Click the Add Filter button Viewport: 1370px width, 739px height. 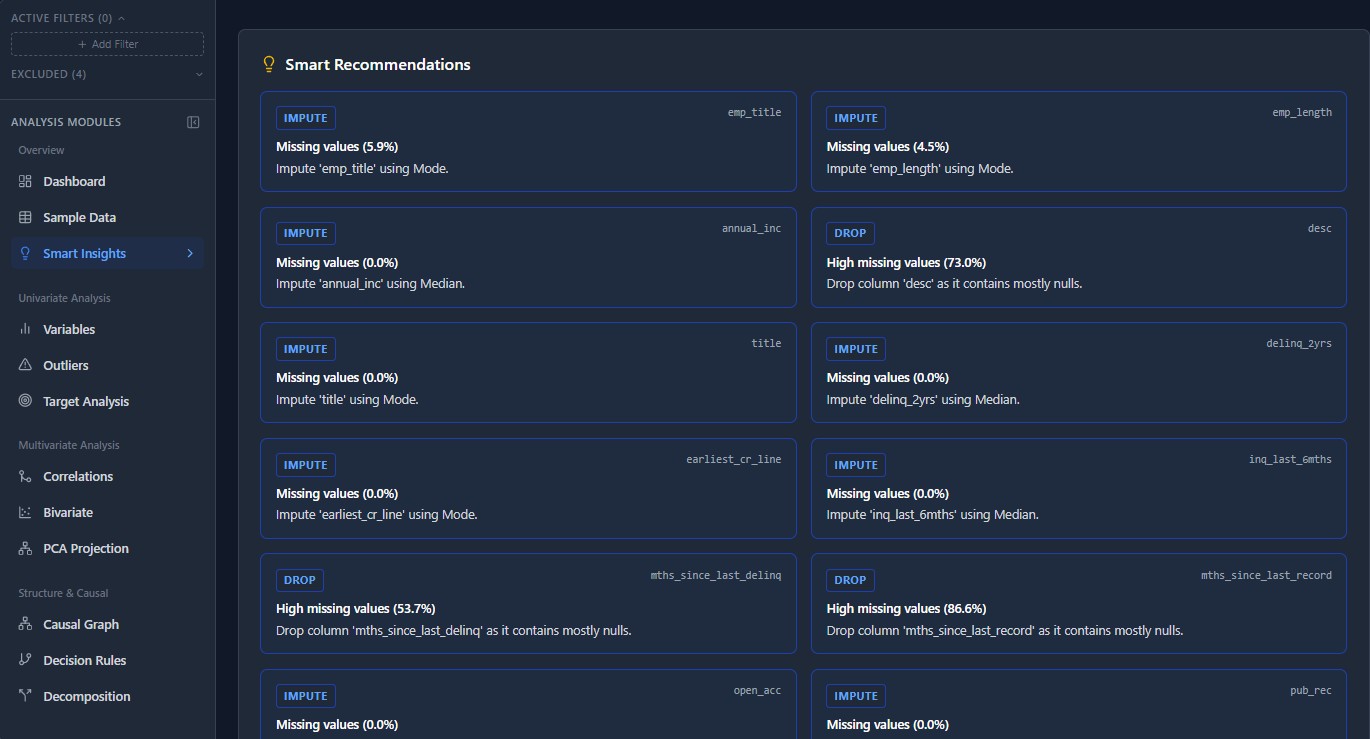pos(107,44)
